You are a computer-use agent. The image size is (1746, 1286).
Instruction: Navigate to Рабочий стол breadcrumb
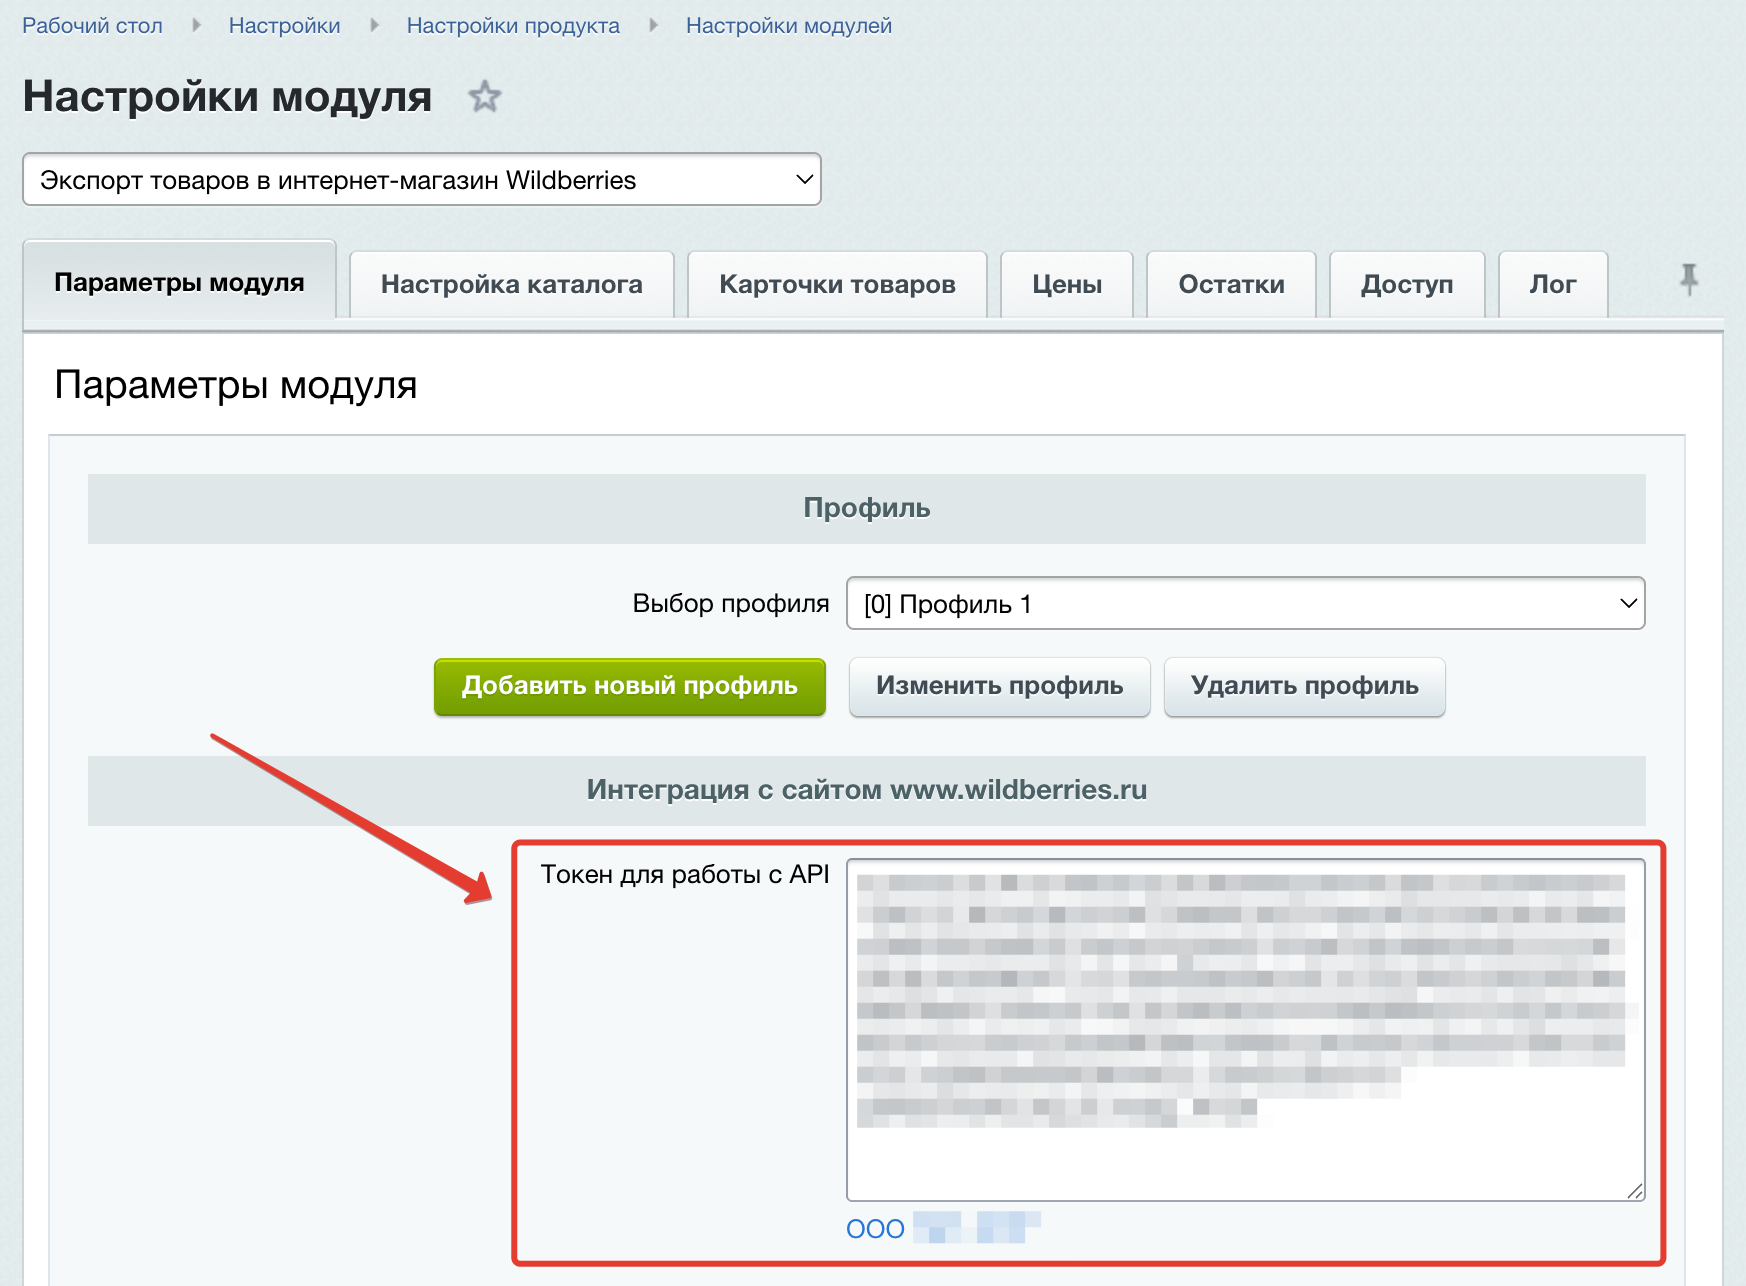[92, 26]
